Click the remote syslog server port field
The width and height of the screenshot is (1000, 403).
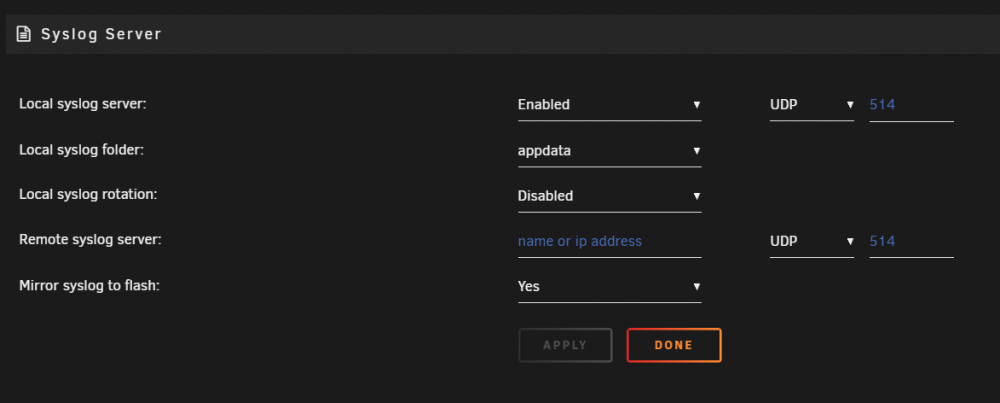click(911, 241)
